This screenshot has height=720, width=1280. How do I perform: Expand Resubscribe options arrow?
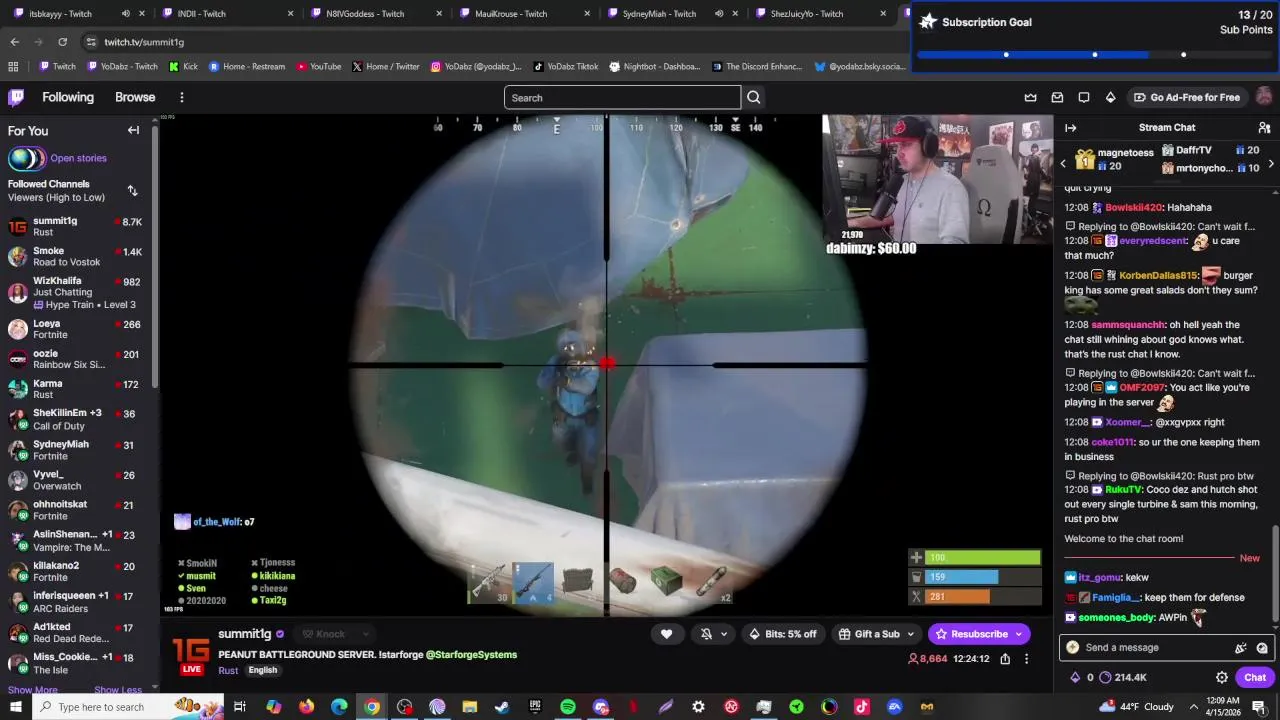1019,634
